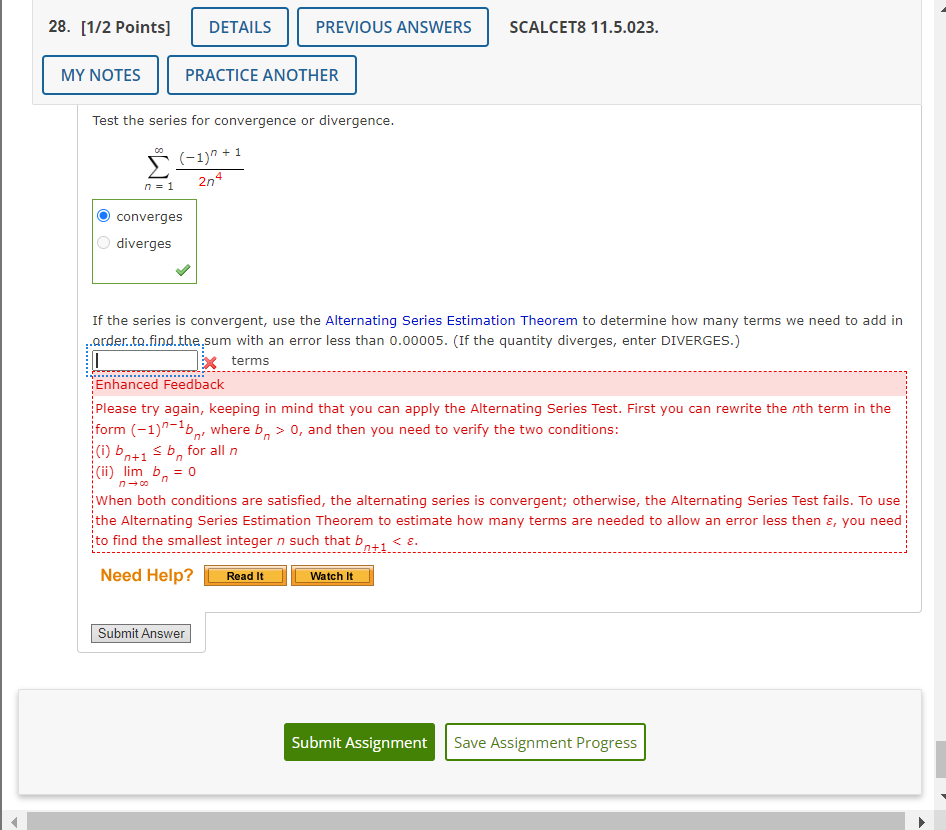Click the Read It help icon button
Screen dimensions: 946x830
click(244, 575)
